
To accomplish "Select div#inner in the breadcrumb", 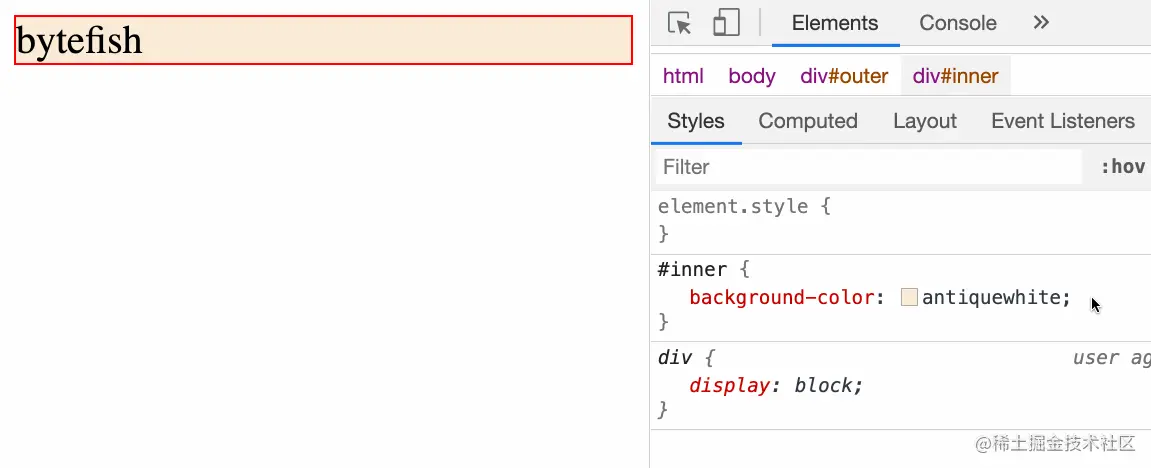I will [x=955, y=76].
